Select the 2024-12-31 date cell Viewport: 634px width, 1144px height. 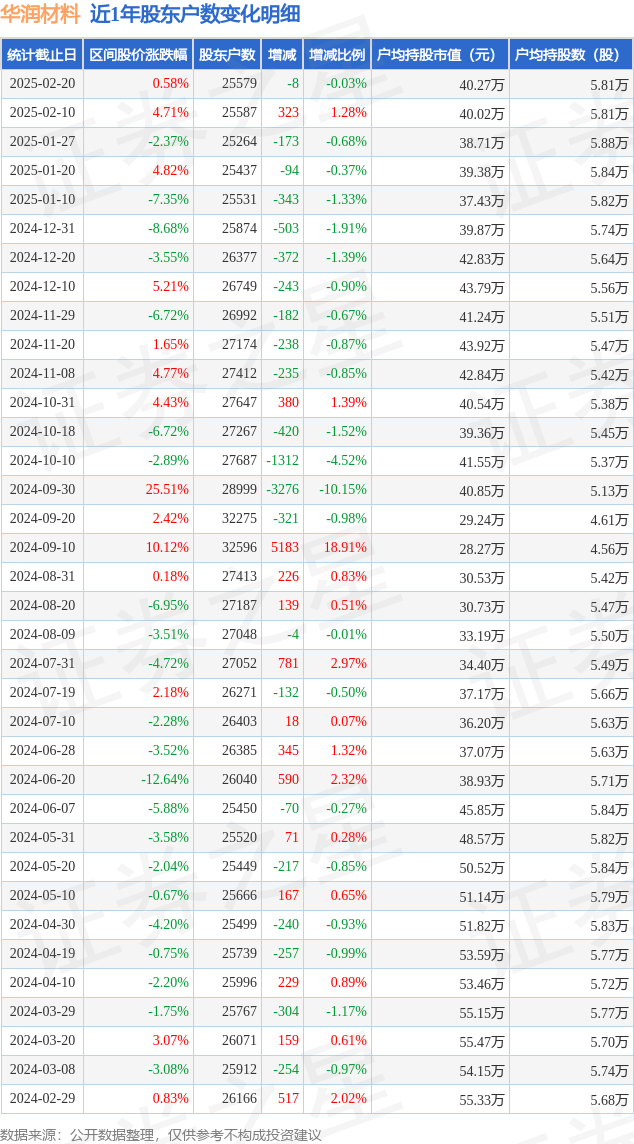point(42,228)
